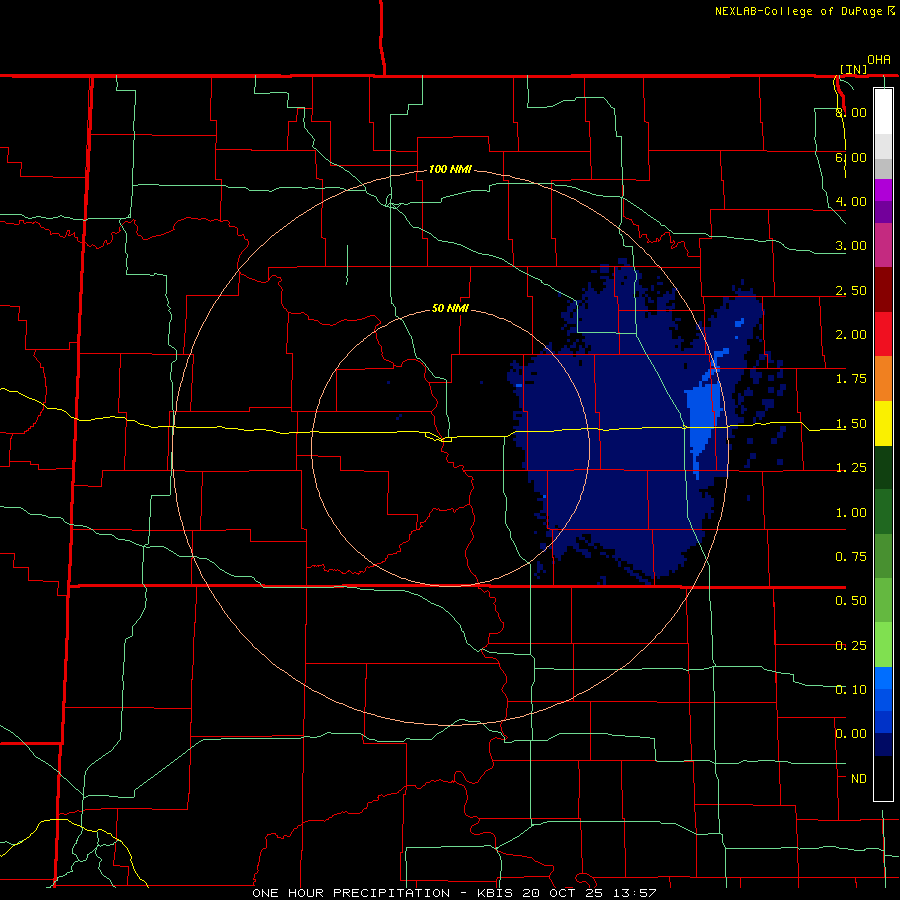This screenshot has width=900, height=900.
Task: Pick the white swatch in the color scale
Action: tap(883, 111)
